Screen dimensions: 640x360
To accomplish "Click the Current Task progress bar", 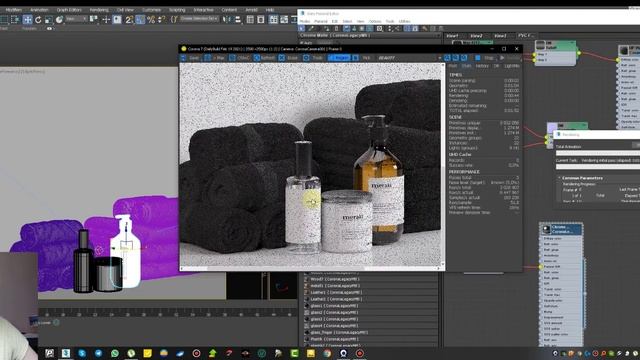I will pos(598,167).
